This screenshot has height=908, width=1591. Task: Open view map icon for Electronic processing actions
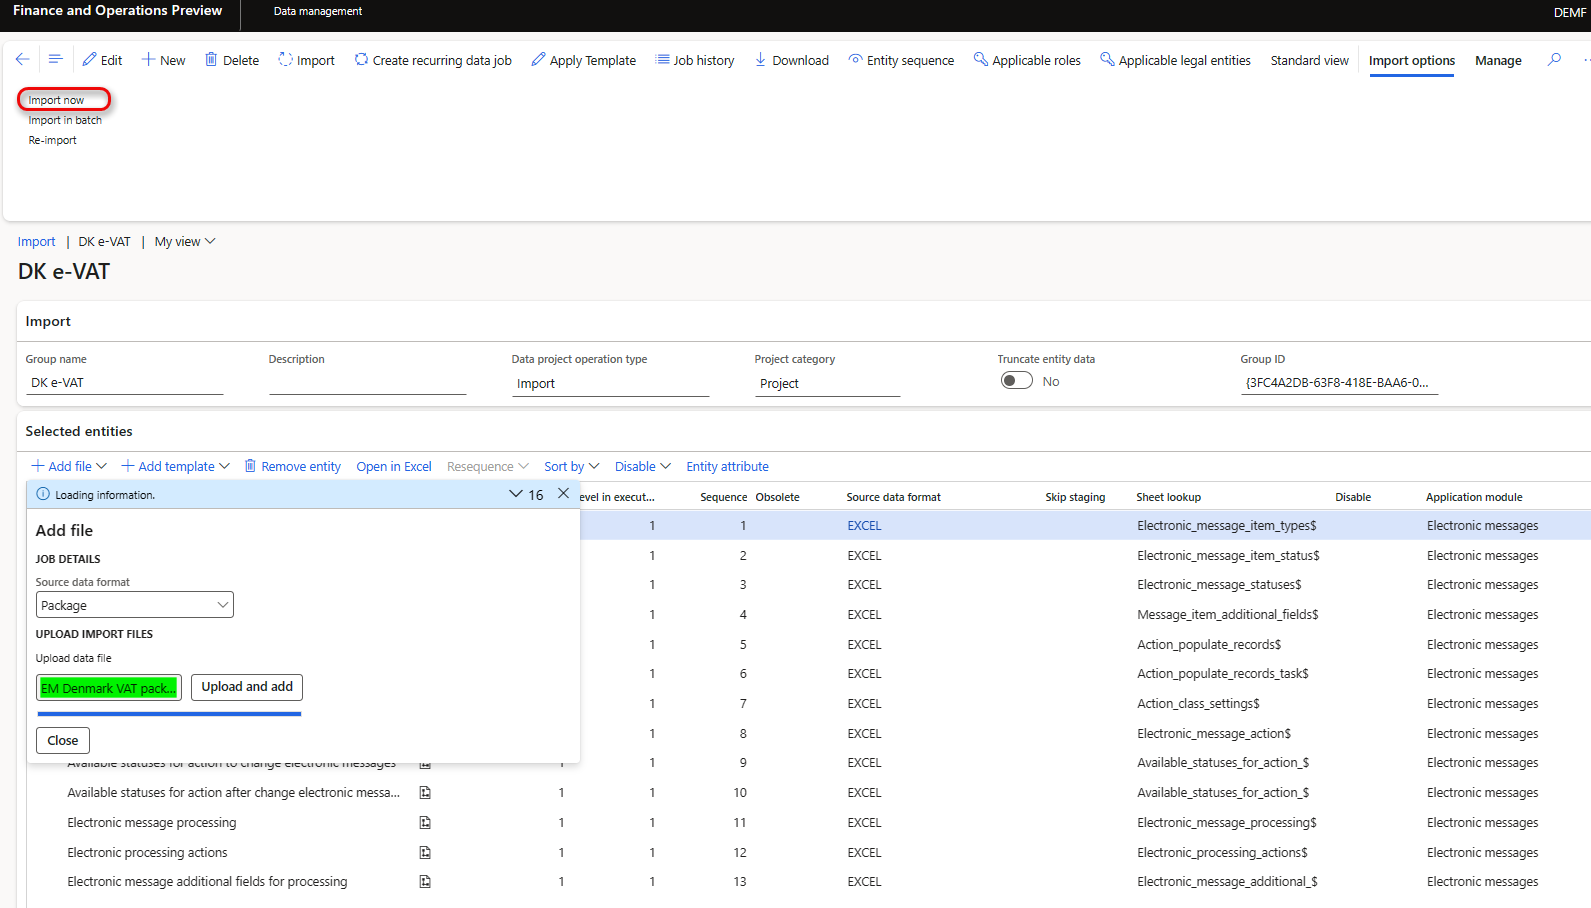coord(425,853)
